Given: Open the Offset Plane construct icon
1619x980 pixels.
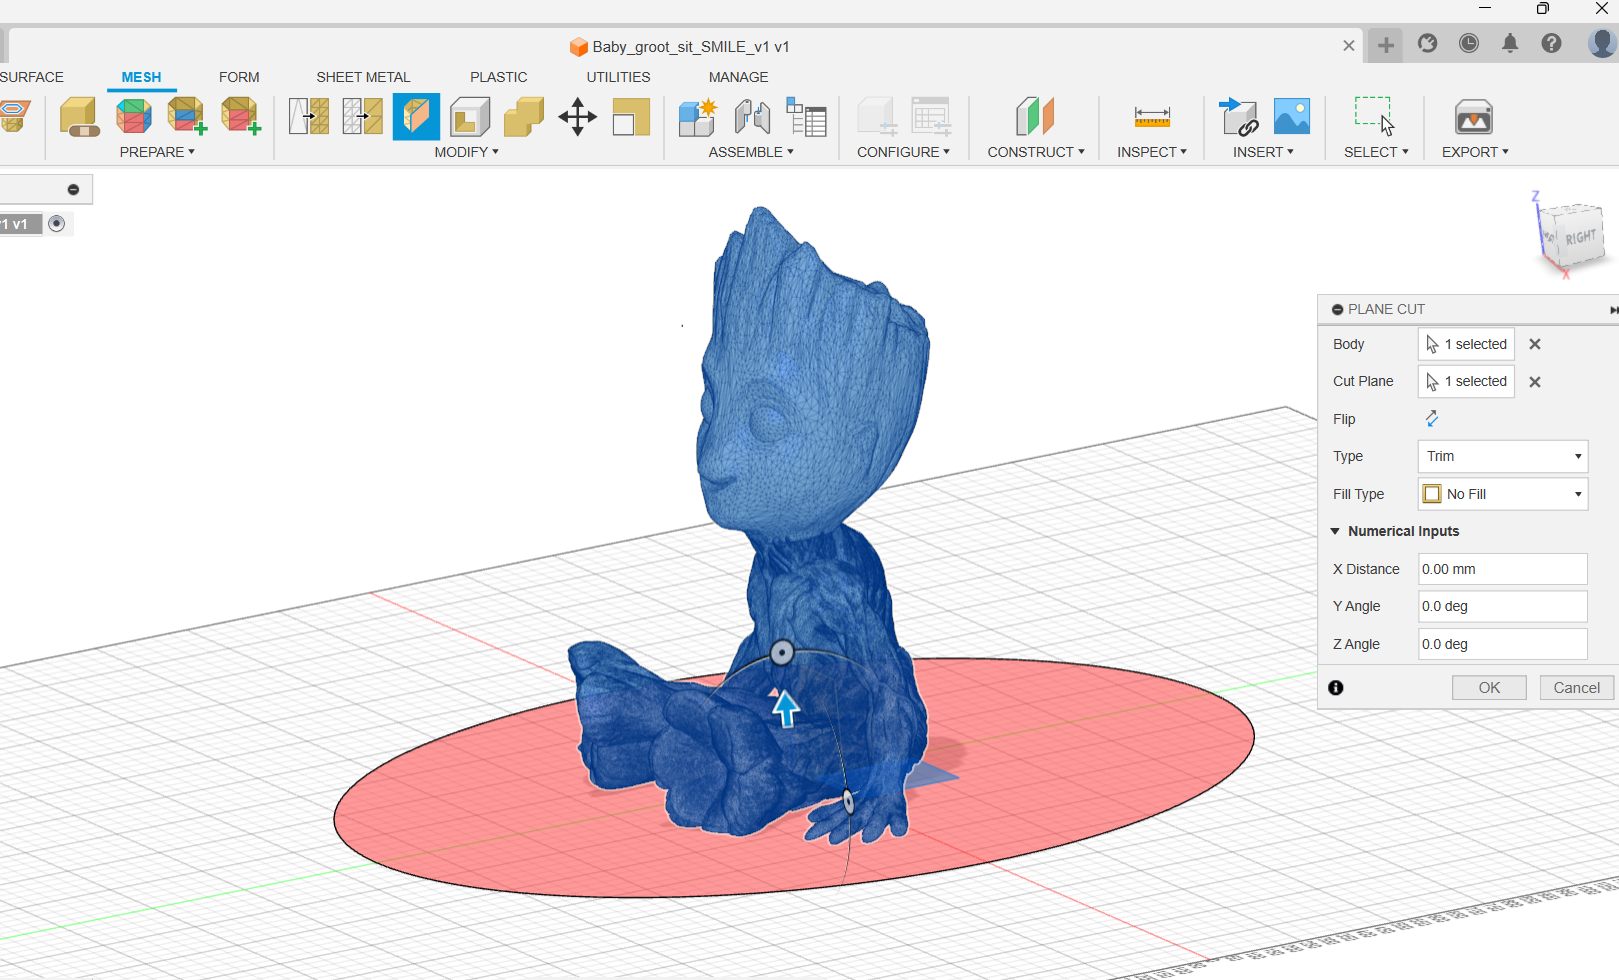Looking at the screenshot, I should (x=1035, y=117).
